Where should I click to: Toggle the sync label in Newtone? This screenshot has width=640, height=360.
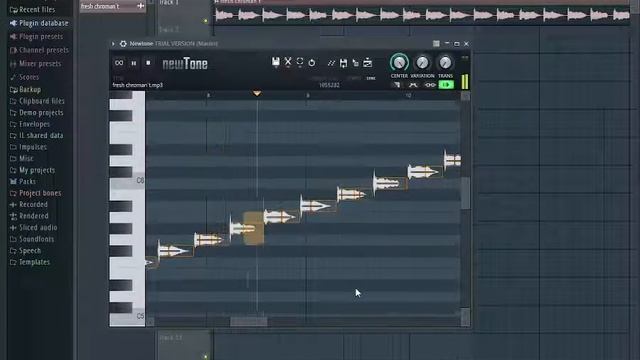click(371, 78)
